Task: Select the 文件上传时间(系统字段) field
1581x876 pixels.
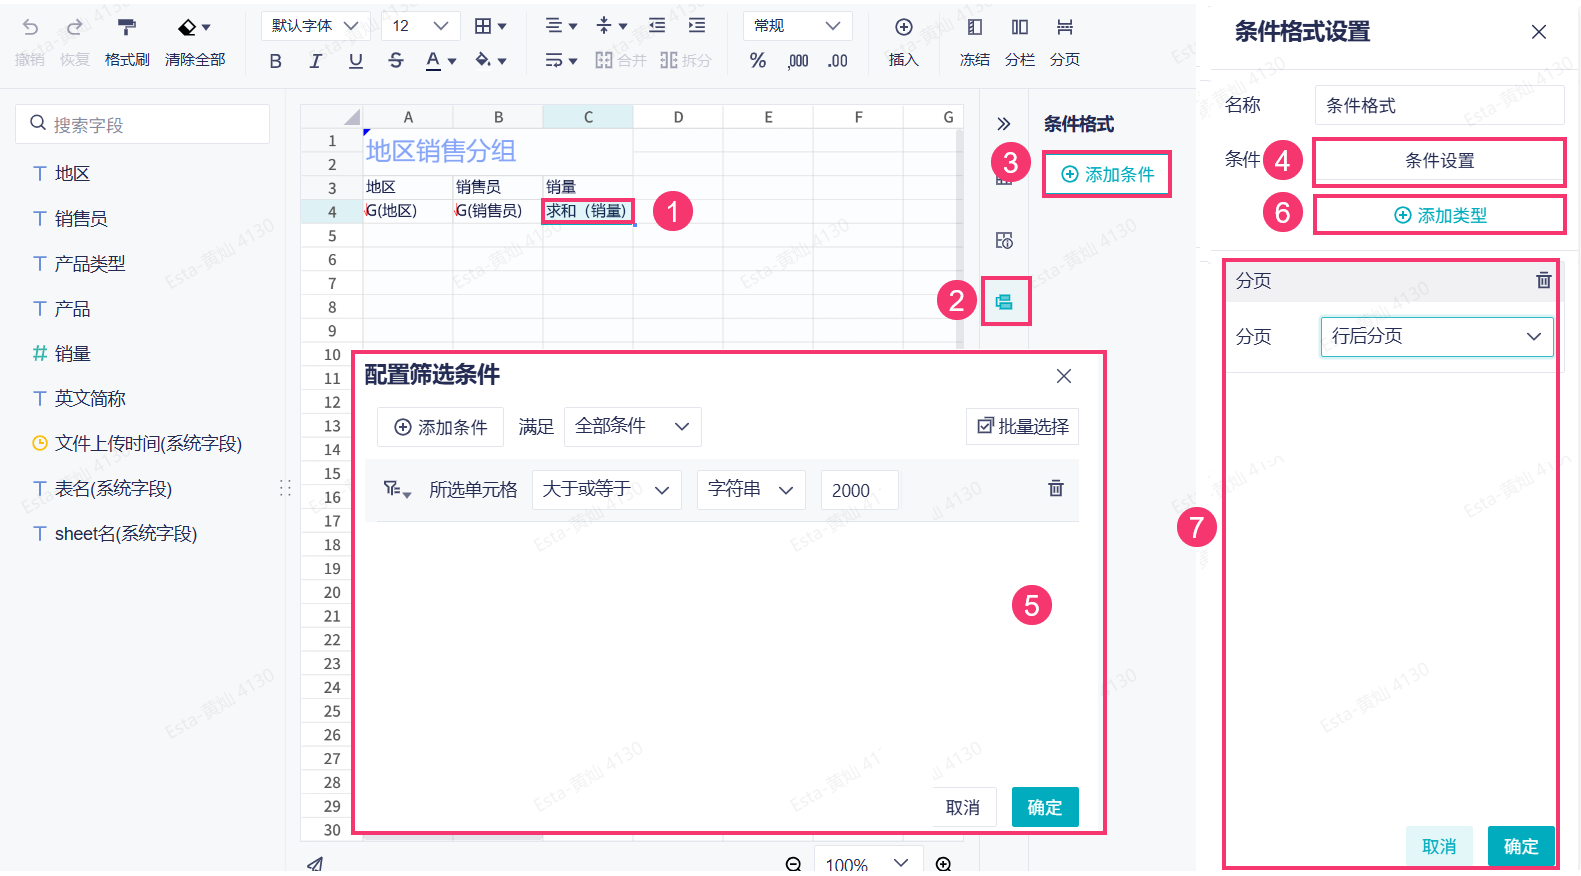Action: (148, 444)
